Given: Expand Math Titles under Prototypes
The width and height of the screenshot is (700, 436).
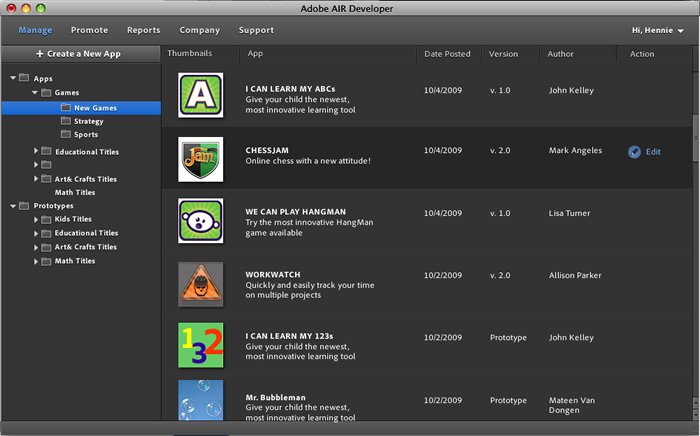Looking at the screenshot, I should [36, 262].
